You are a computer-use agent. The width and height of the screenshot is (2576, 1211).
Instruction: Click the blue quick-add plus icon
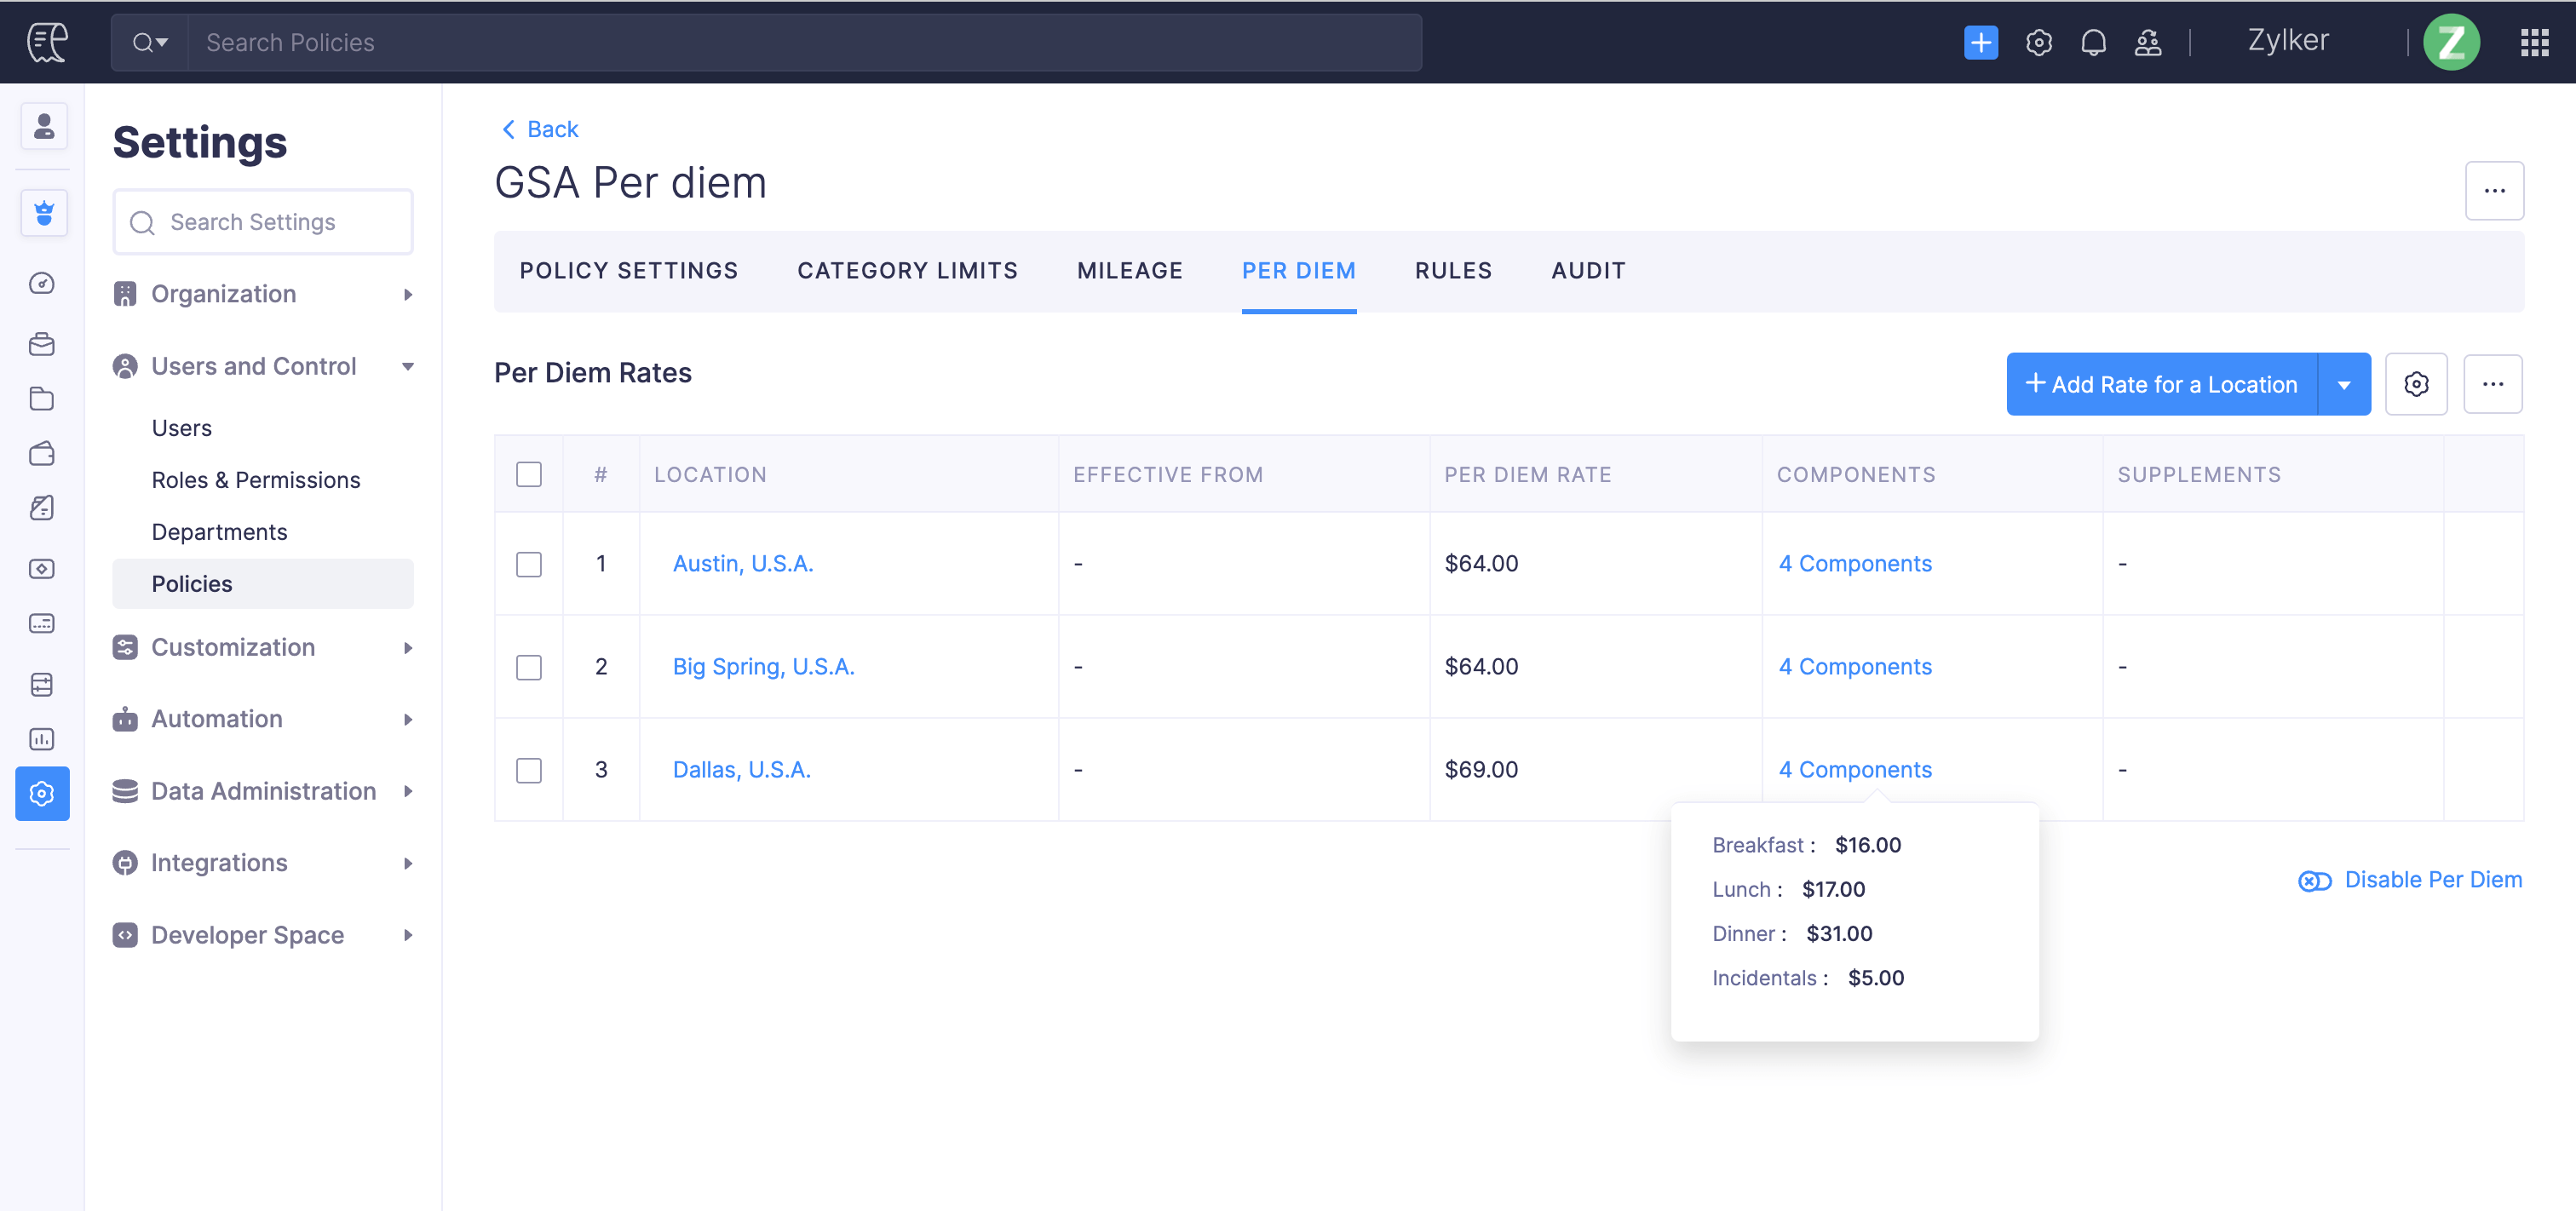click(1980, 42)
